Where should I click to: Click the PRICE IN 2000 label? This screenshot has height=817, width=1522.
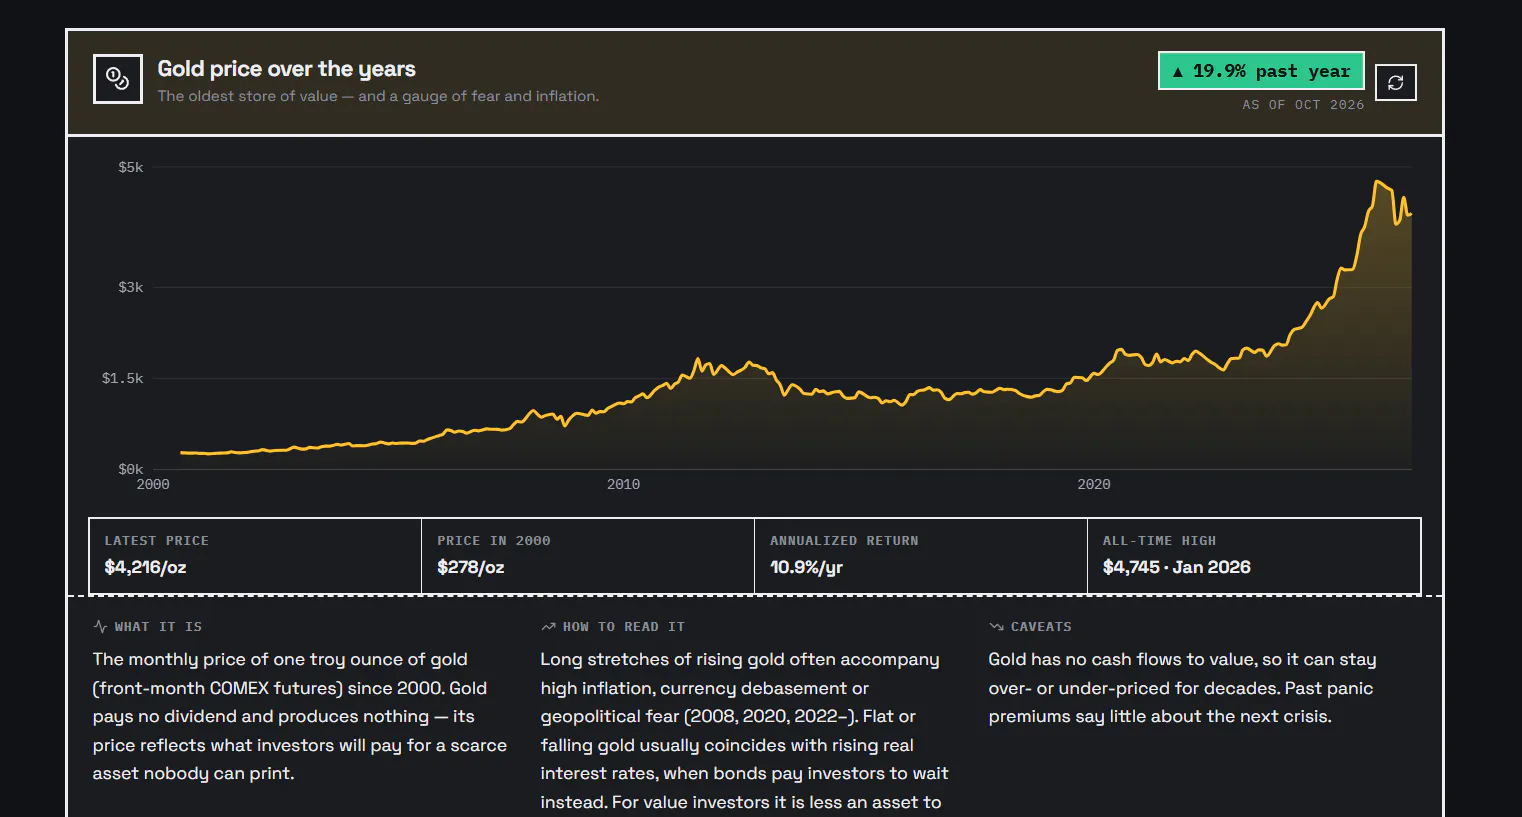tap(494, 541)
